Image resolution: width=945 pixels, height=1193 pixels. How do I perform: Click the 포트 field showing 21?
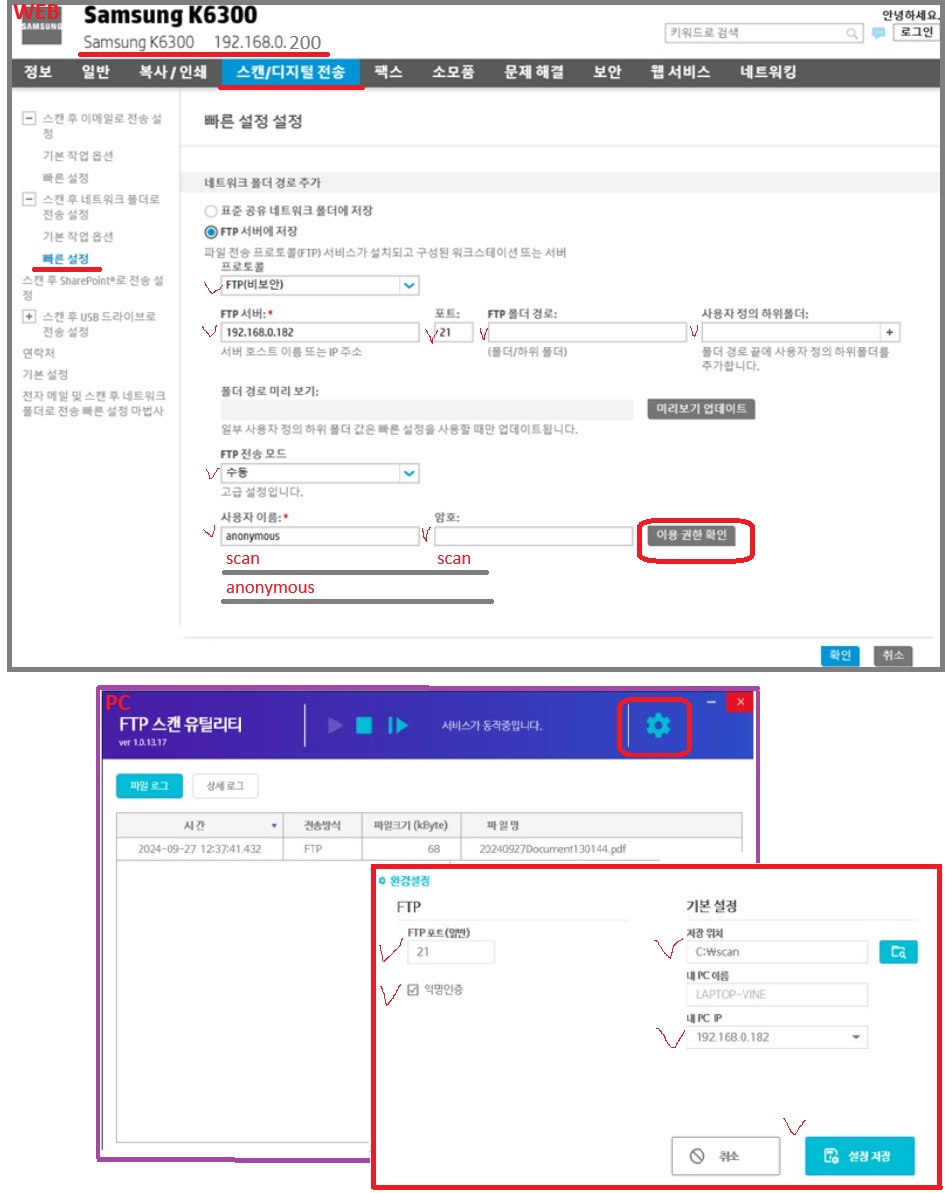tap(453, 332)
